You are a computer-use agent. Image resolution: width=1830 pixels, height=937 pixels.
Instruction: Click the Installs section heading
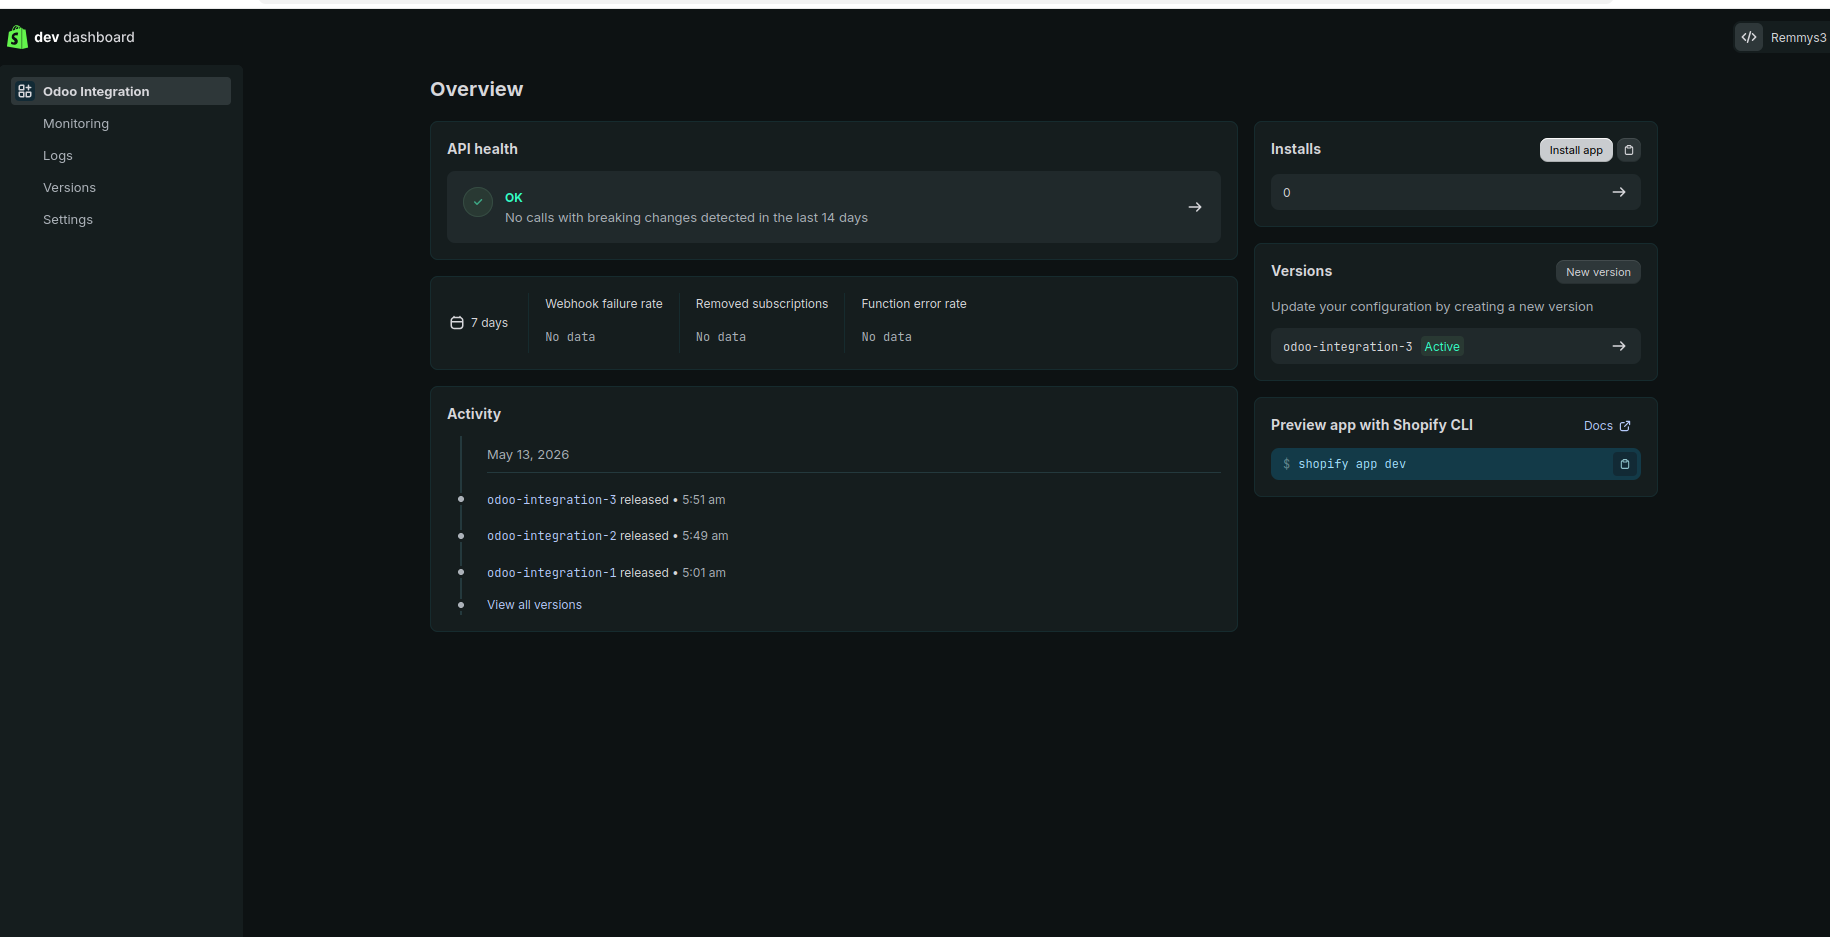(1296, 149)
